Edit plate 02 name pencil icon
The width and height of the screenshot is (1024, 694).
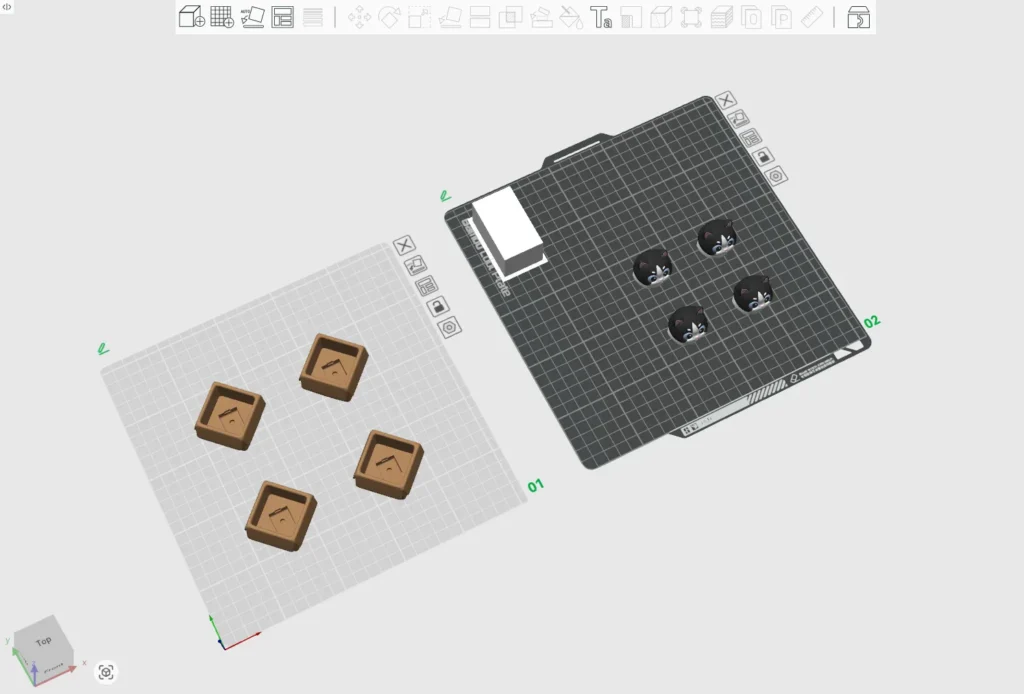(445, 196)
